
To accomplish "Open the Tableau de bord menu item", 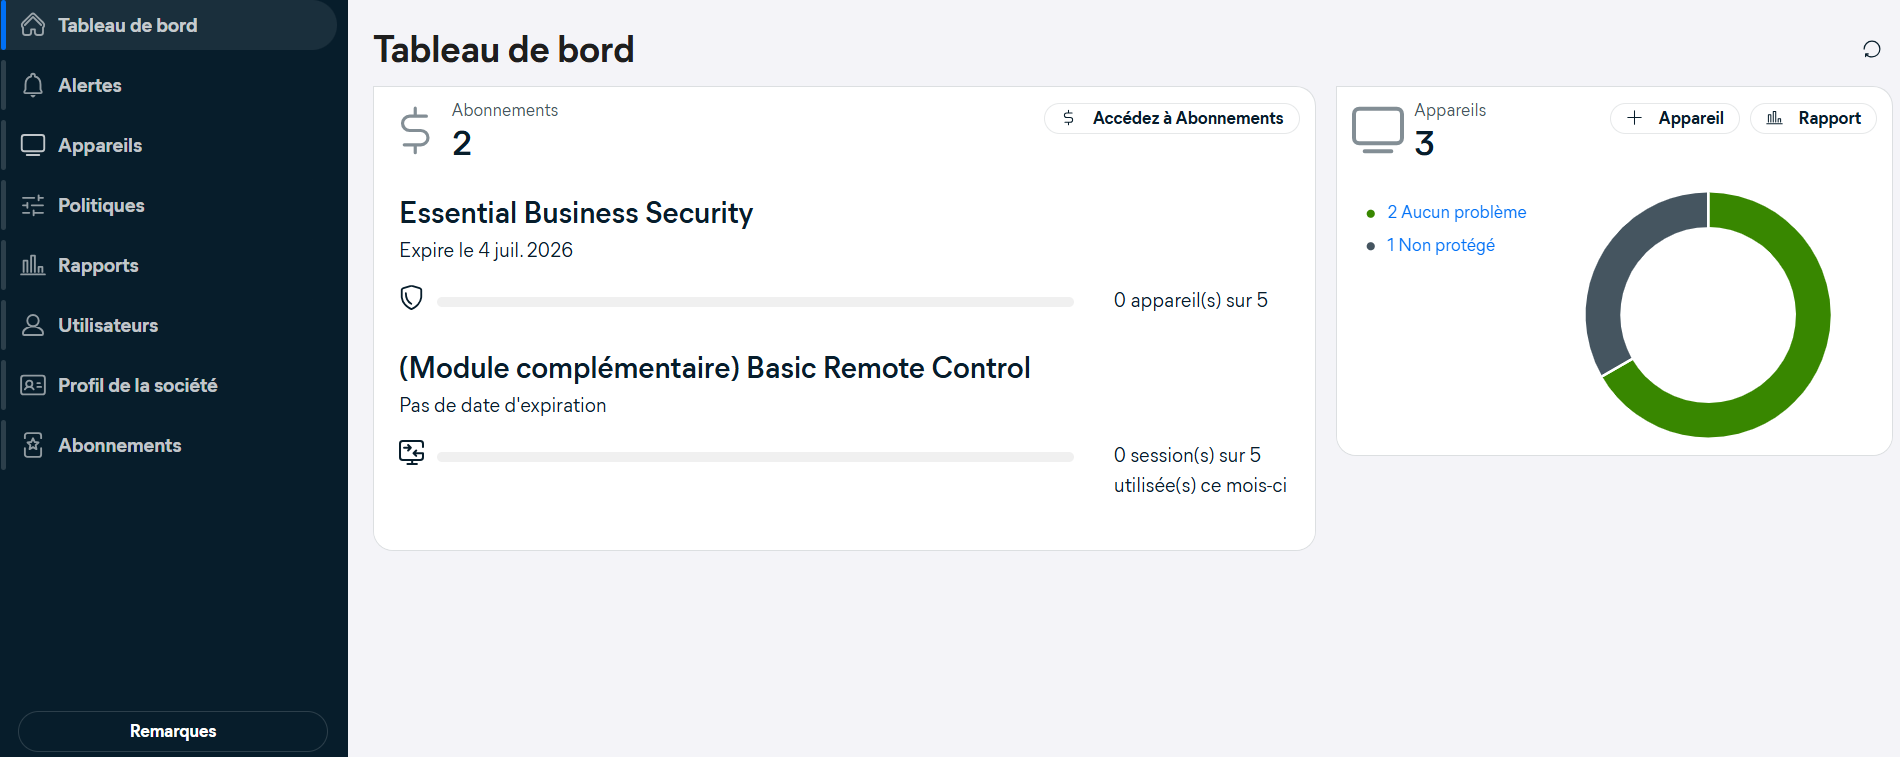I will pyautogui.click(x=127, y=25).
